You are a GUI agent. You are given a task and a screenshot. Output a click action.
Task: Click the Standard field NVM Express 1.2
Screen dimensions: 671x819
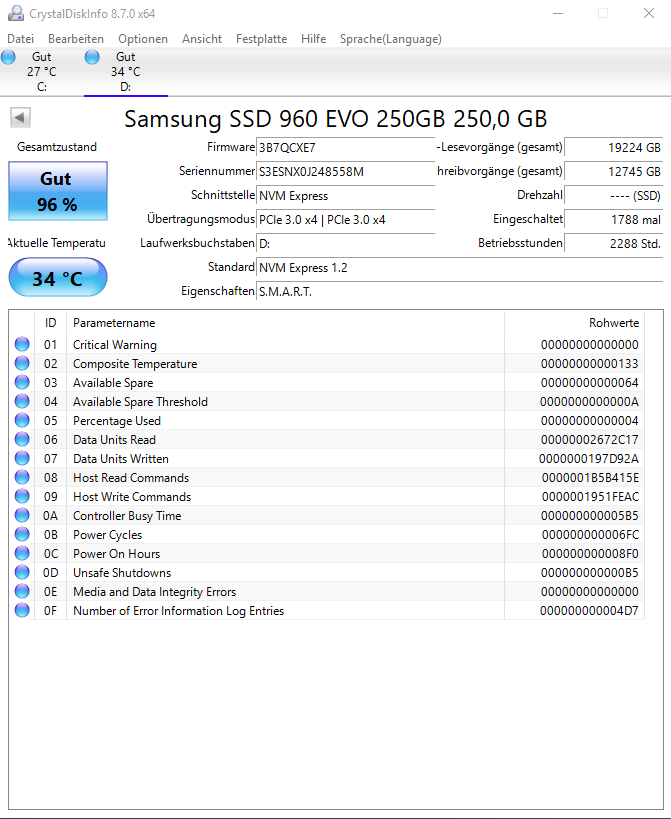460,268
